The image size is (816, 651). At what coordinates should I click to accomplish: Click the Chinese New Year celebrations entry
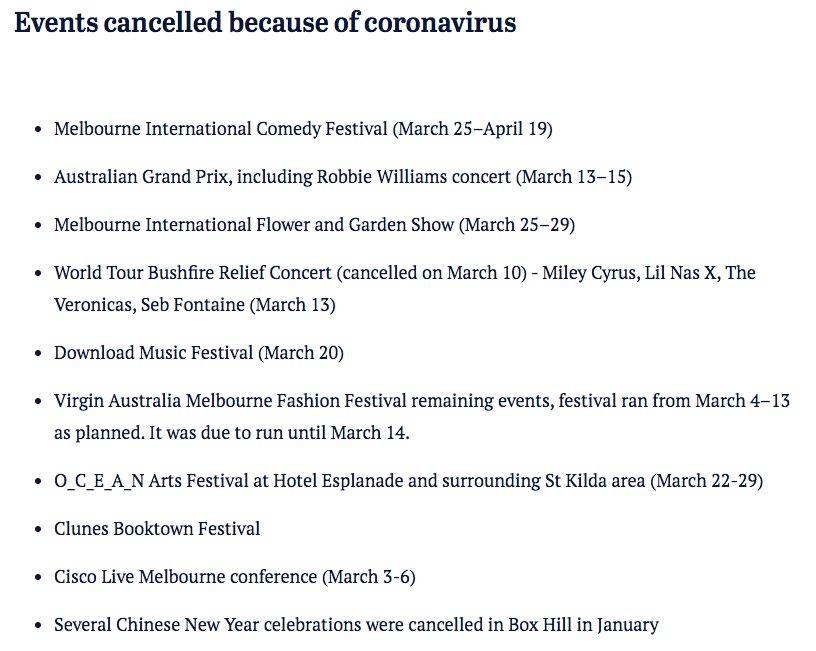pos(356,624)
